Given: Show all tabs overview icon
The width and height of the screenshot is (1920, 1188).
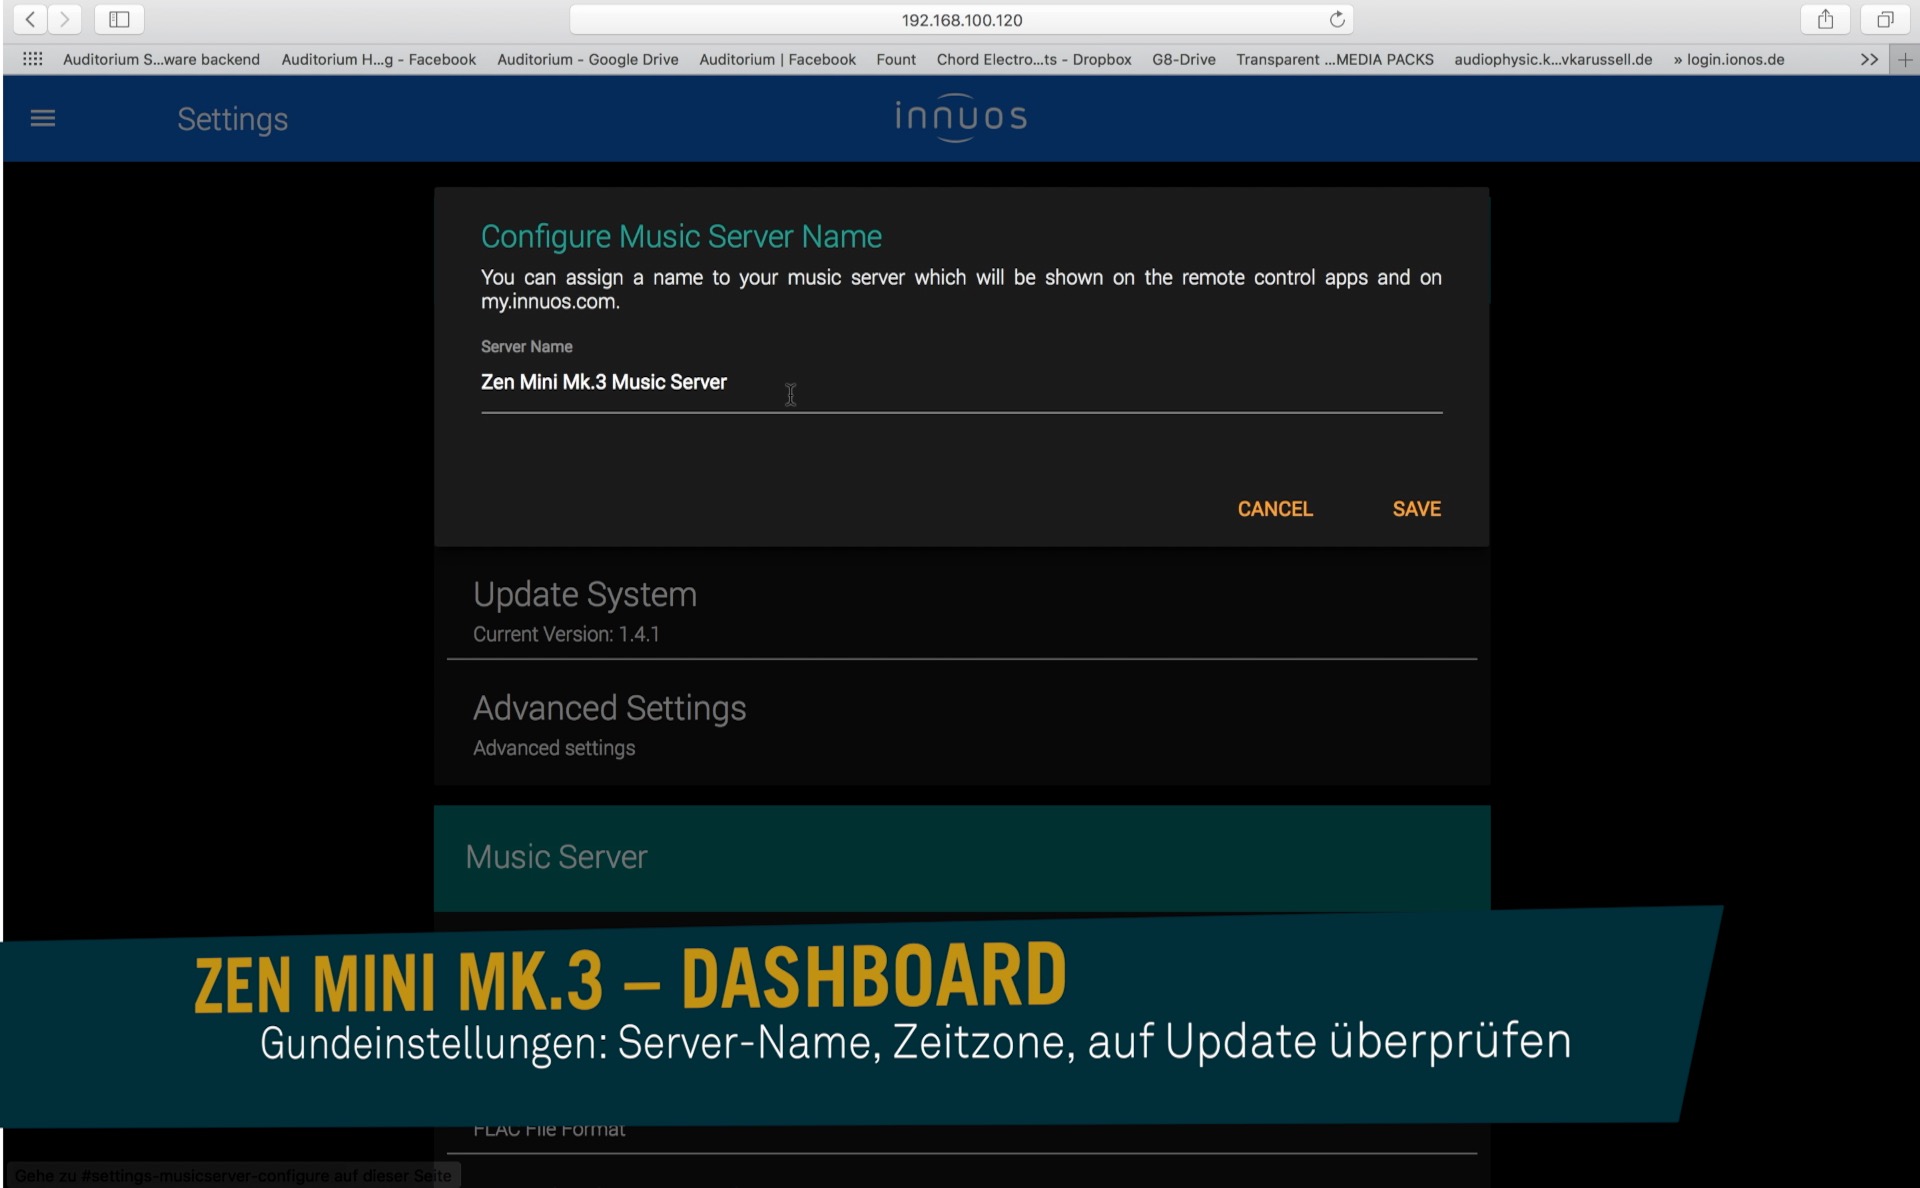Looking at the screenshot, I should coord(1885,19).
